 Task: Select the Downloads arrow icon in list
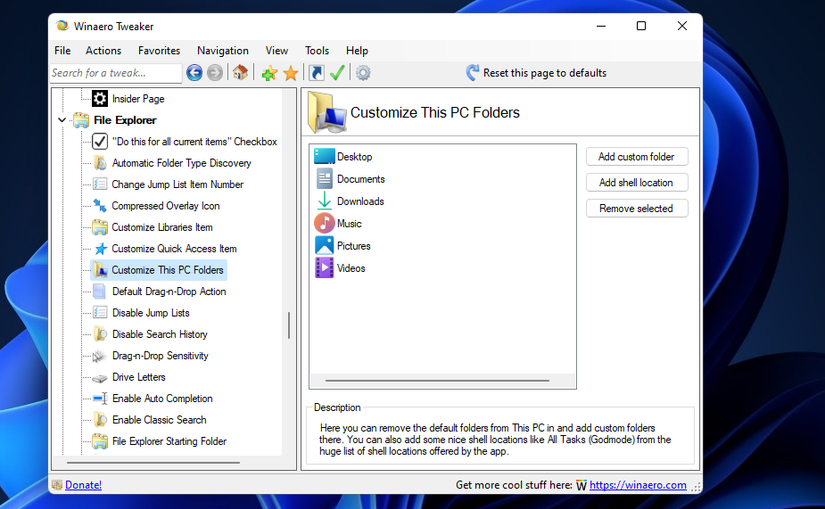(324, 201)
